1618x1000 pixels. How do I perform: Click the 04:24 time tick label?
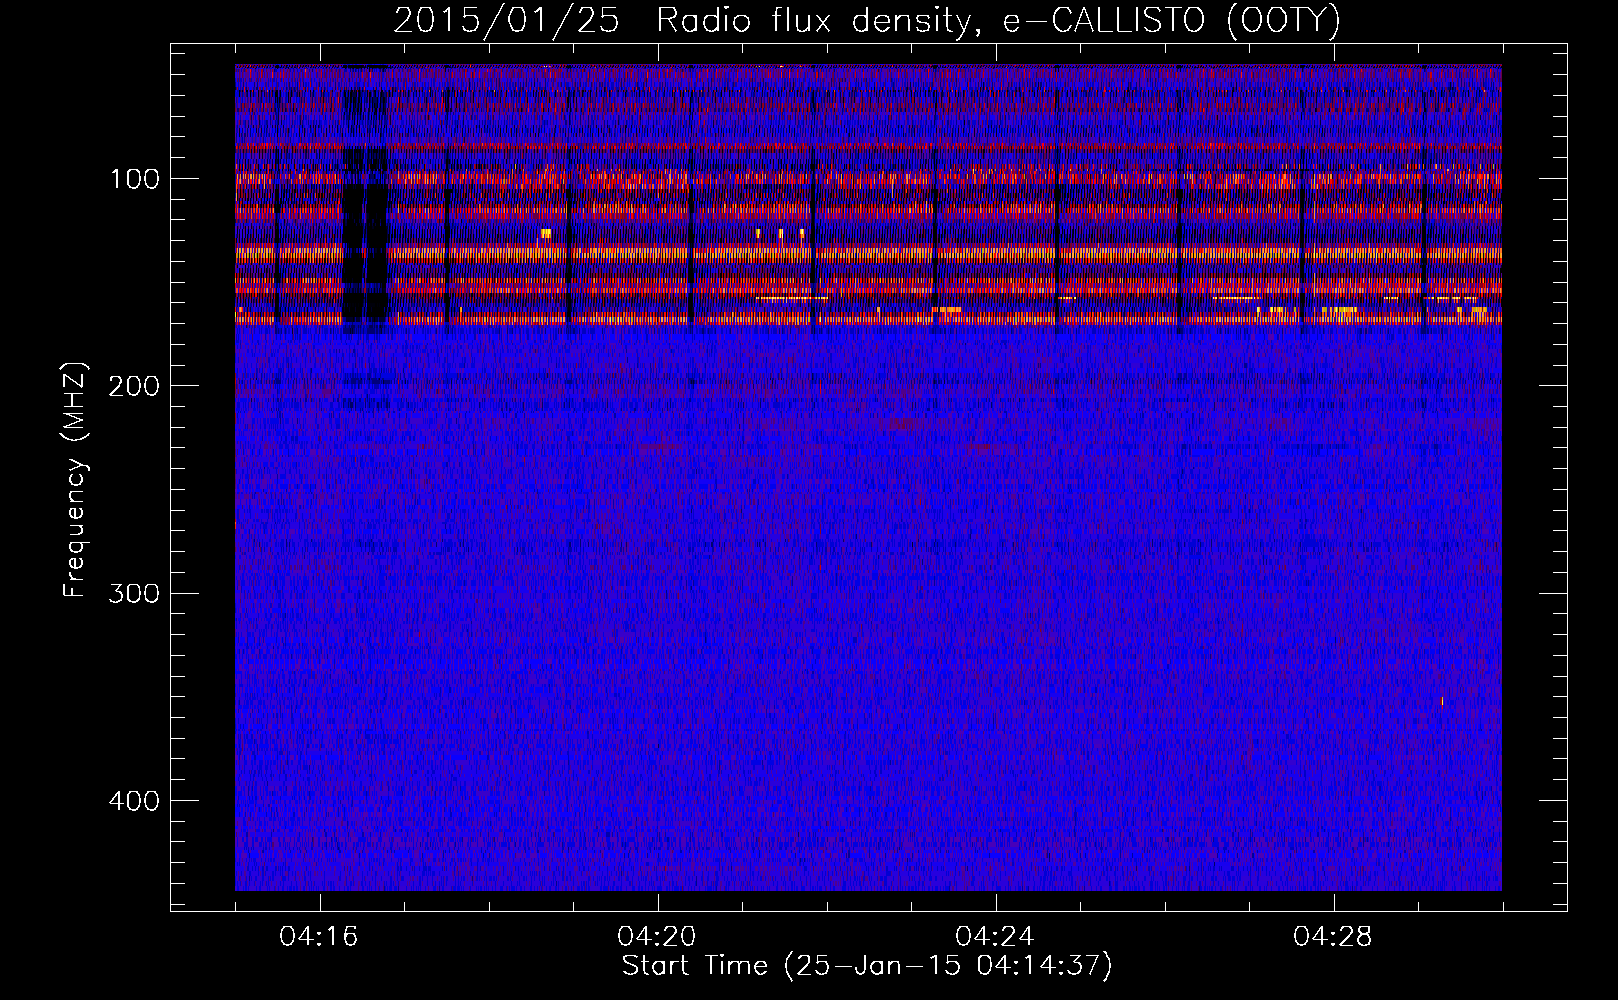[x=995, y=937]
